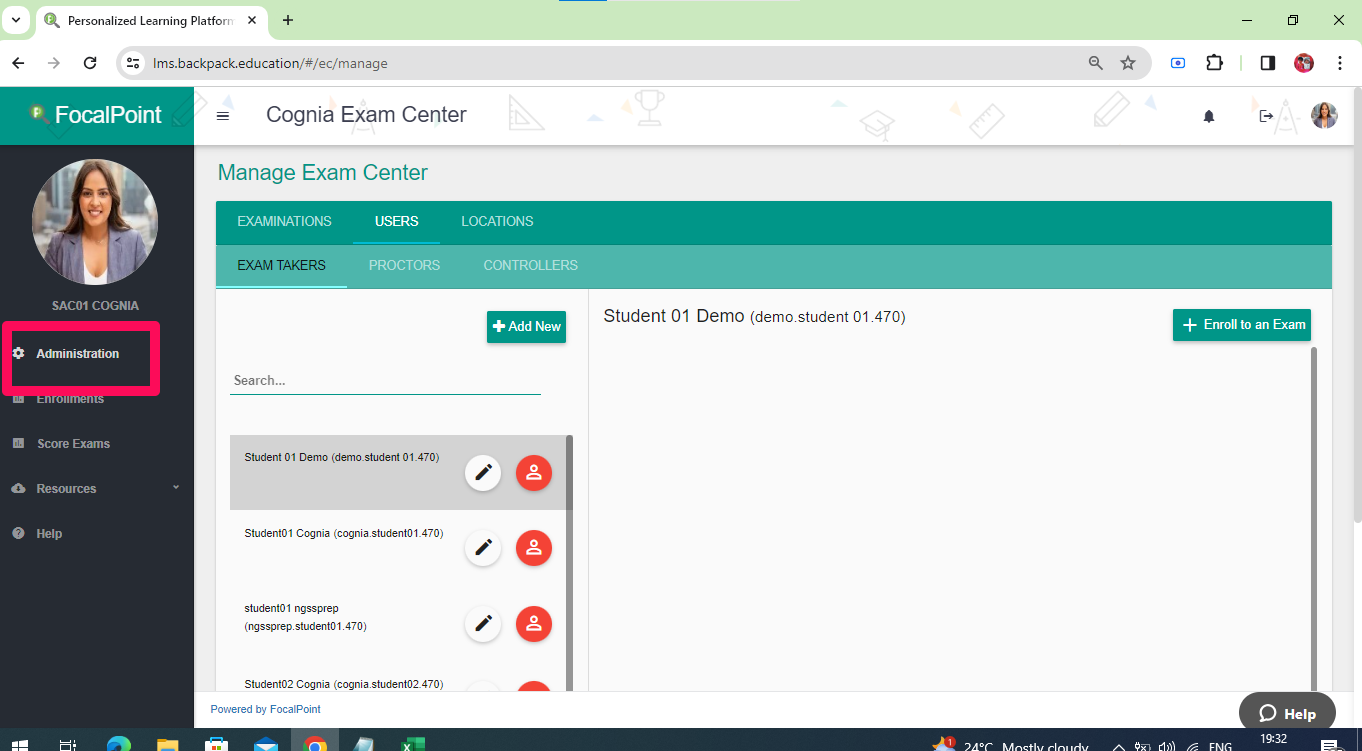Open Enrollments in the sidebar
The width and height of the screenshot is (1362, 751).
coord(70,398)
